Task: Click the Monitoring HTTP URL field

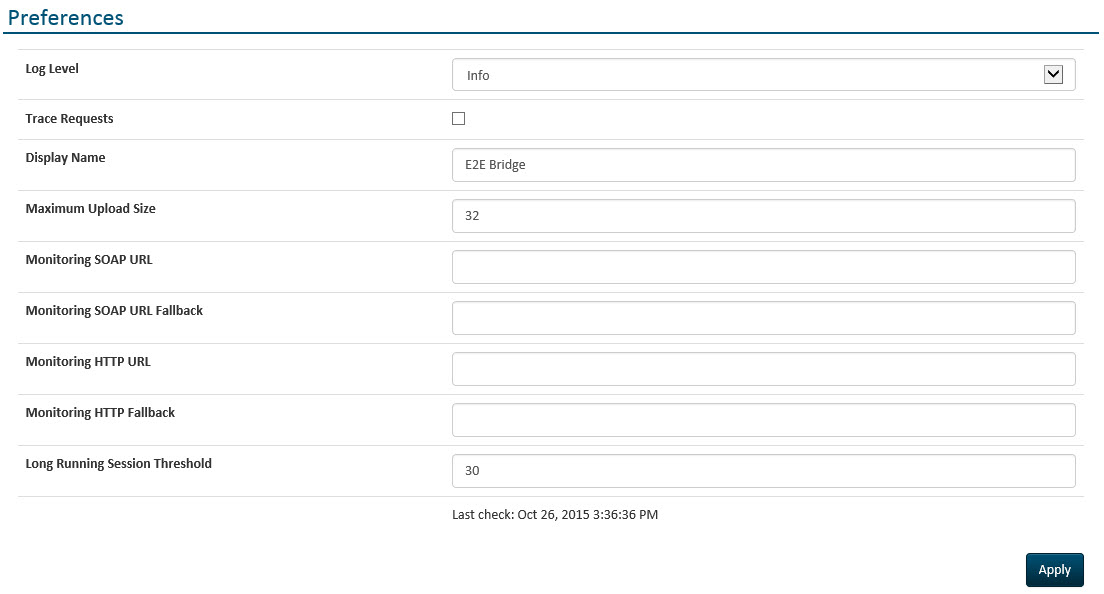Action: tap(764, 368)
